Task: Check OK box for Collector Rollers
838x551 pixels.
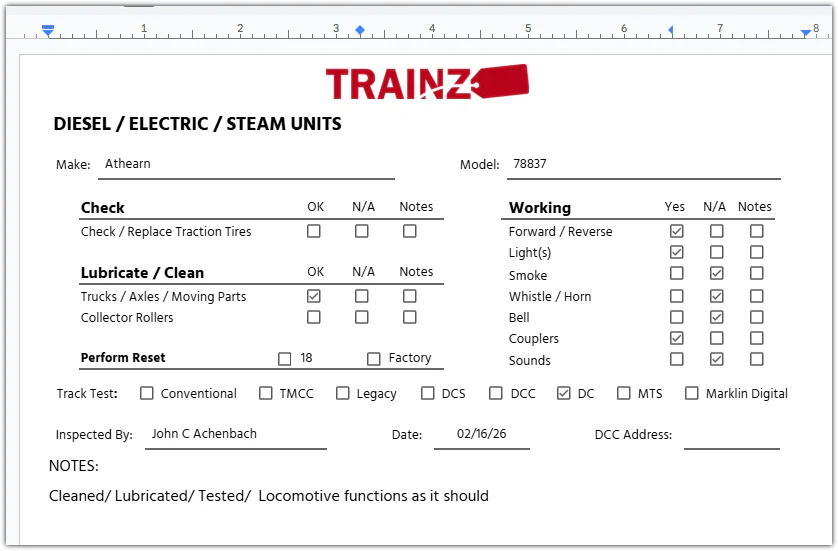Action: pos(314,317)
